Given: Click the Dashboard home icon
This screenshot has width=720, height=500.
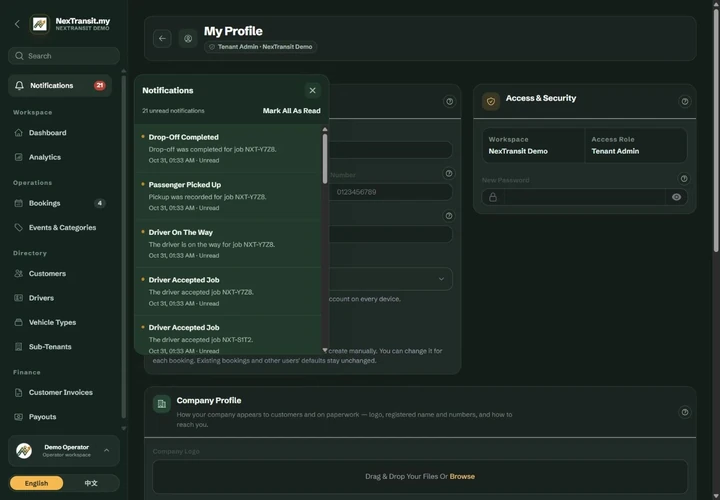Looking at the screenshot, I should 18,133.
